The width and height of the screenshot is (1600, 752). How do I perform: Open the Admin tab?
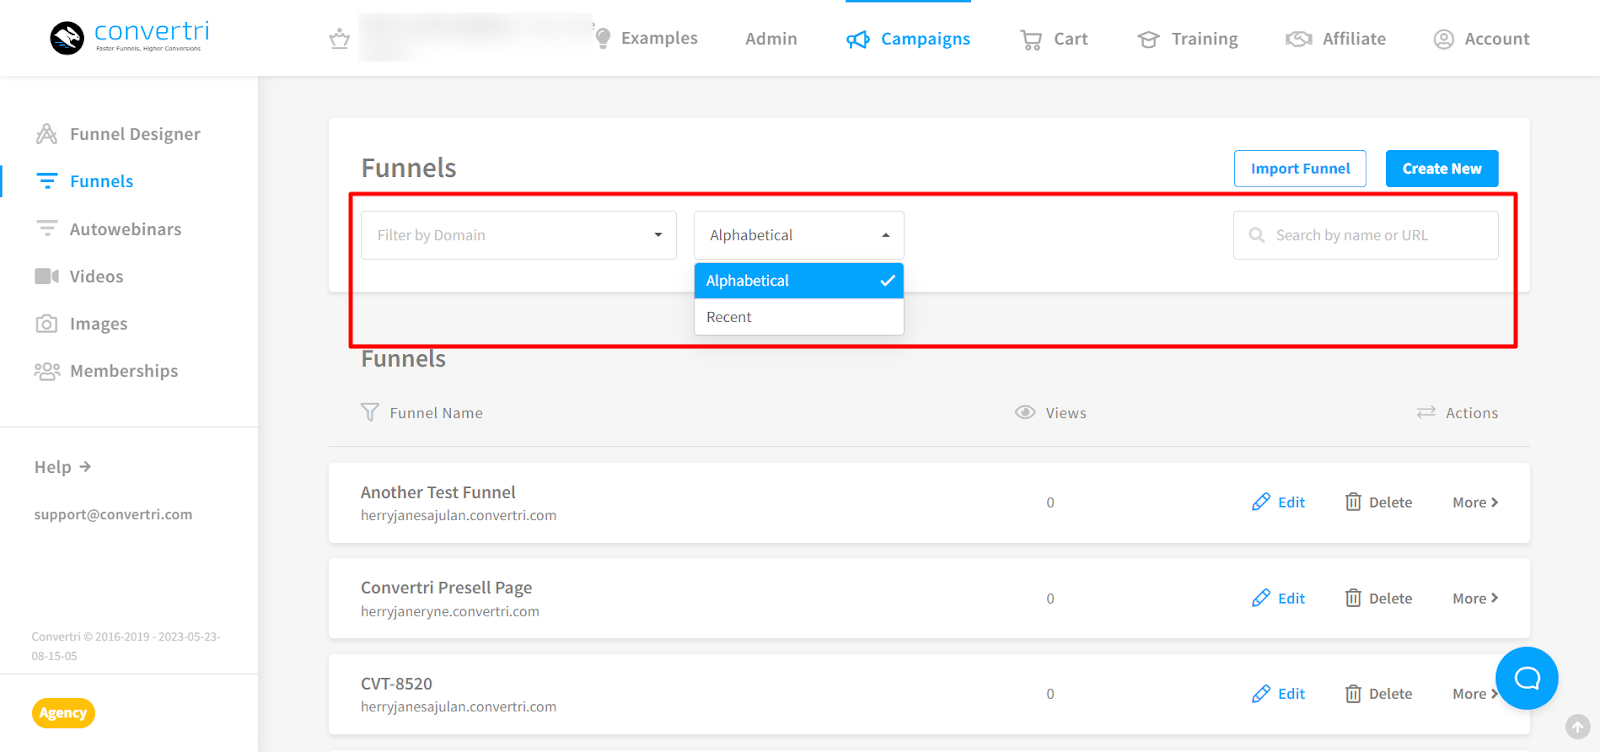pos(771,39)
